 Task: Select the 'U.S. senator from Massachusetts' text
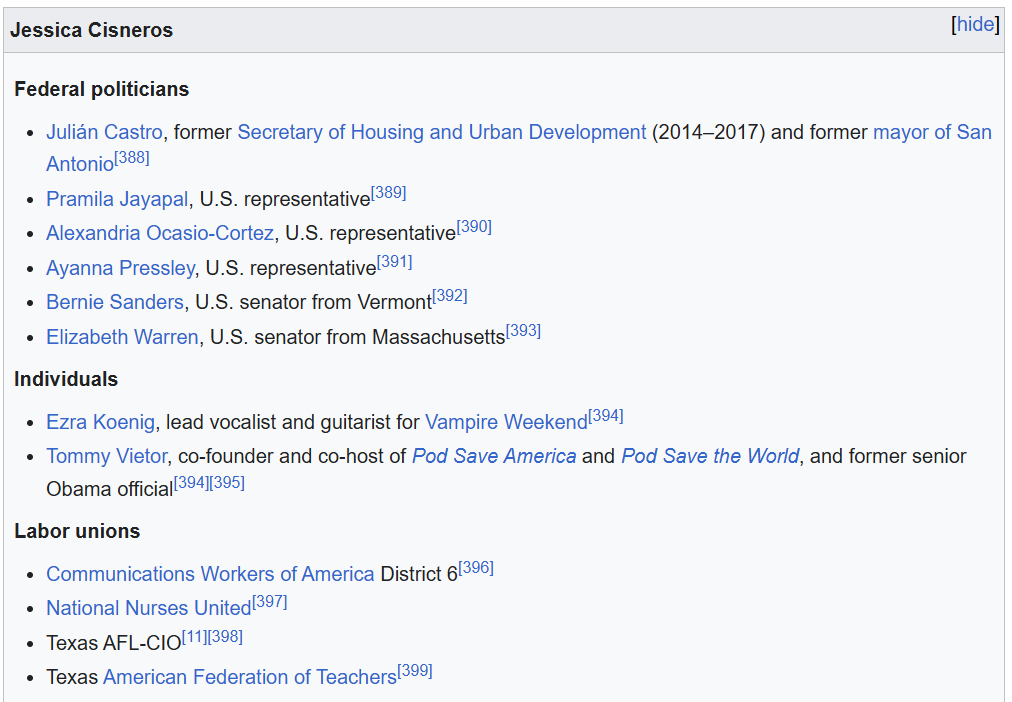[x=358, y=337]
